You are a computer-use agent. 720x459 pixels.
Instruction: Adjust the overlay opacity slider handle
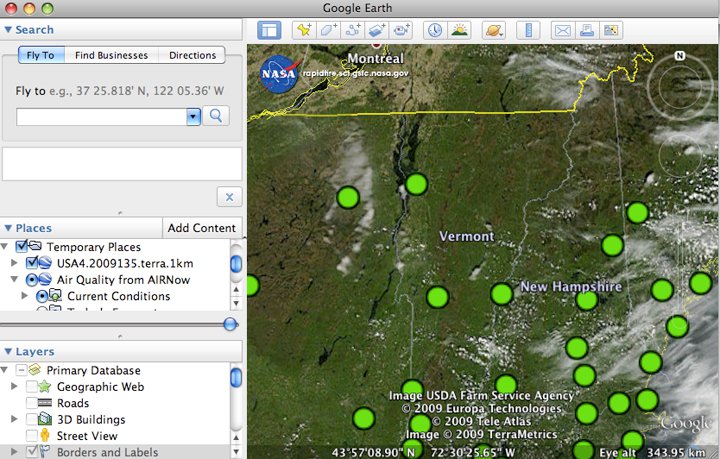pos(230,324)
